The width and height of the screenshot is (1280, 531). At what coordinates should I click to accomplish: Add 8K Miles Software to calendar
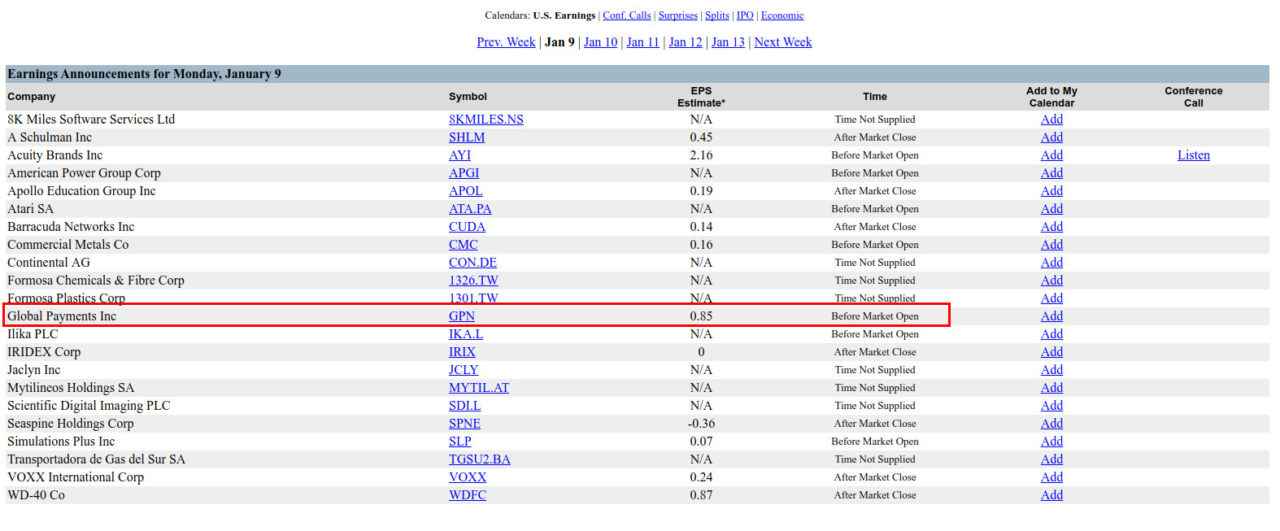click(x=1052, y=120)
